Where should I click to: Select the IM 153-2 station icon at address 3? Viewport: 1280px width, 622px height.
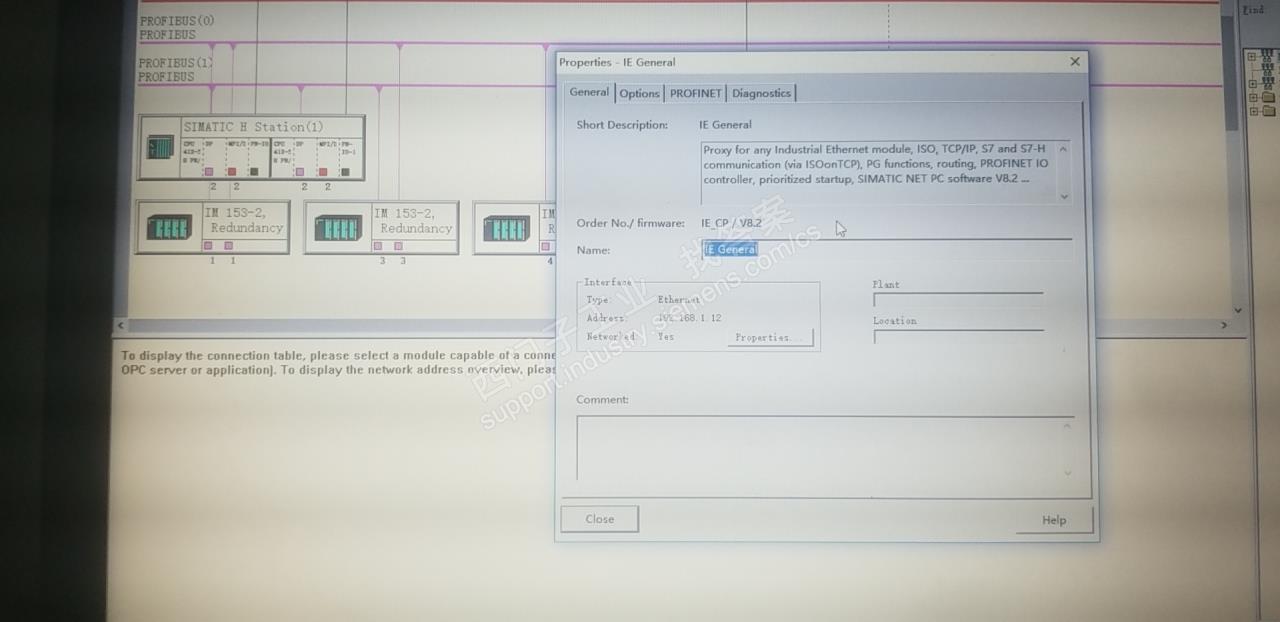(x=338, y=228)
